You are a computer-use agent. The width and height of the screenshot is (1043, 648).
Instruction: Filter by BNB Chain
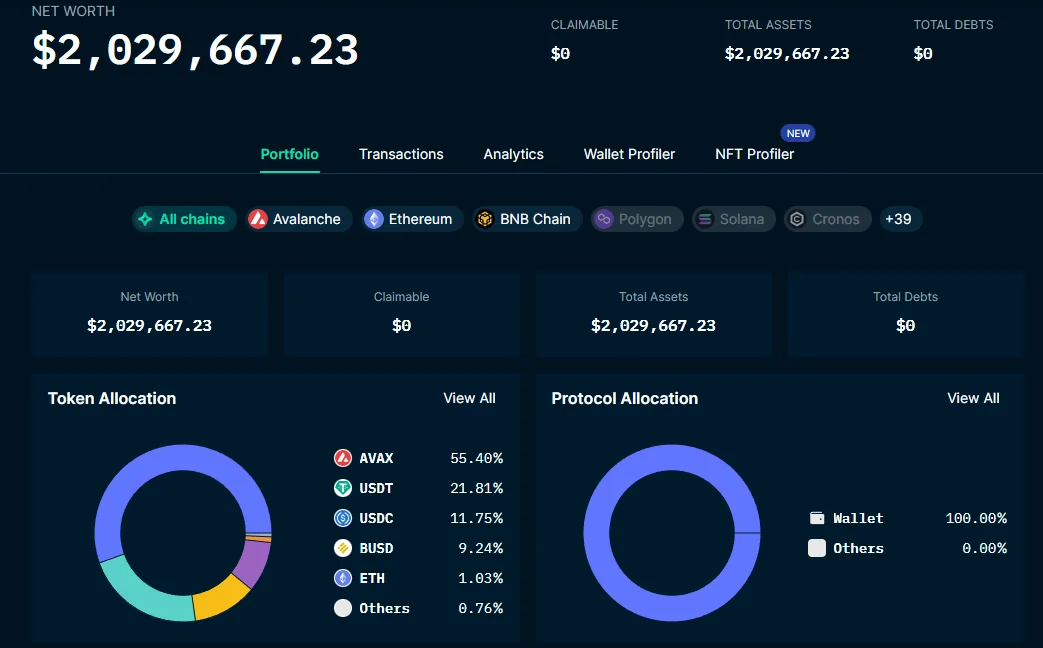click(x=526, y=219)
